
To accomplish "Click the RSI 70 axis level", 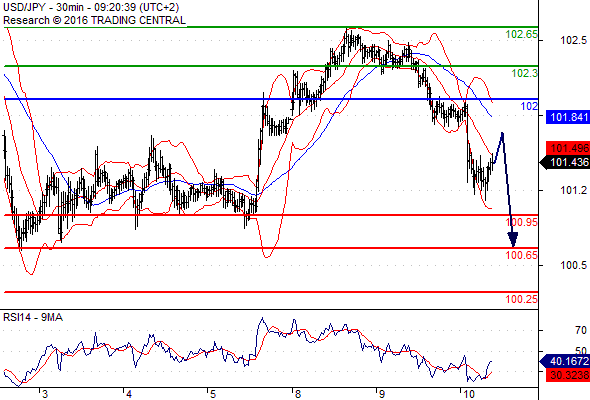I will tap(581, 330).
